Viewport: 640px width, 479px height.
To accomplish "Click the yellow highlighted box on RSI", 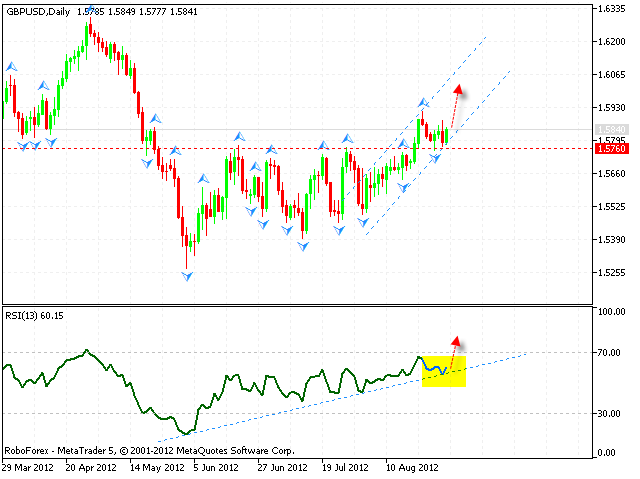I will pos(443,371).
